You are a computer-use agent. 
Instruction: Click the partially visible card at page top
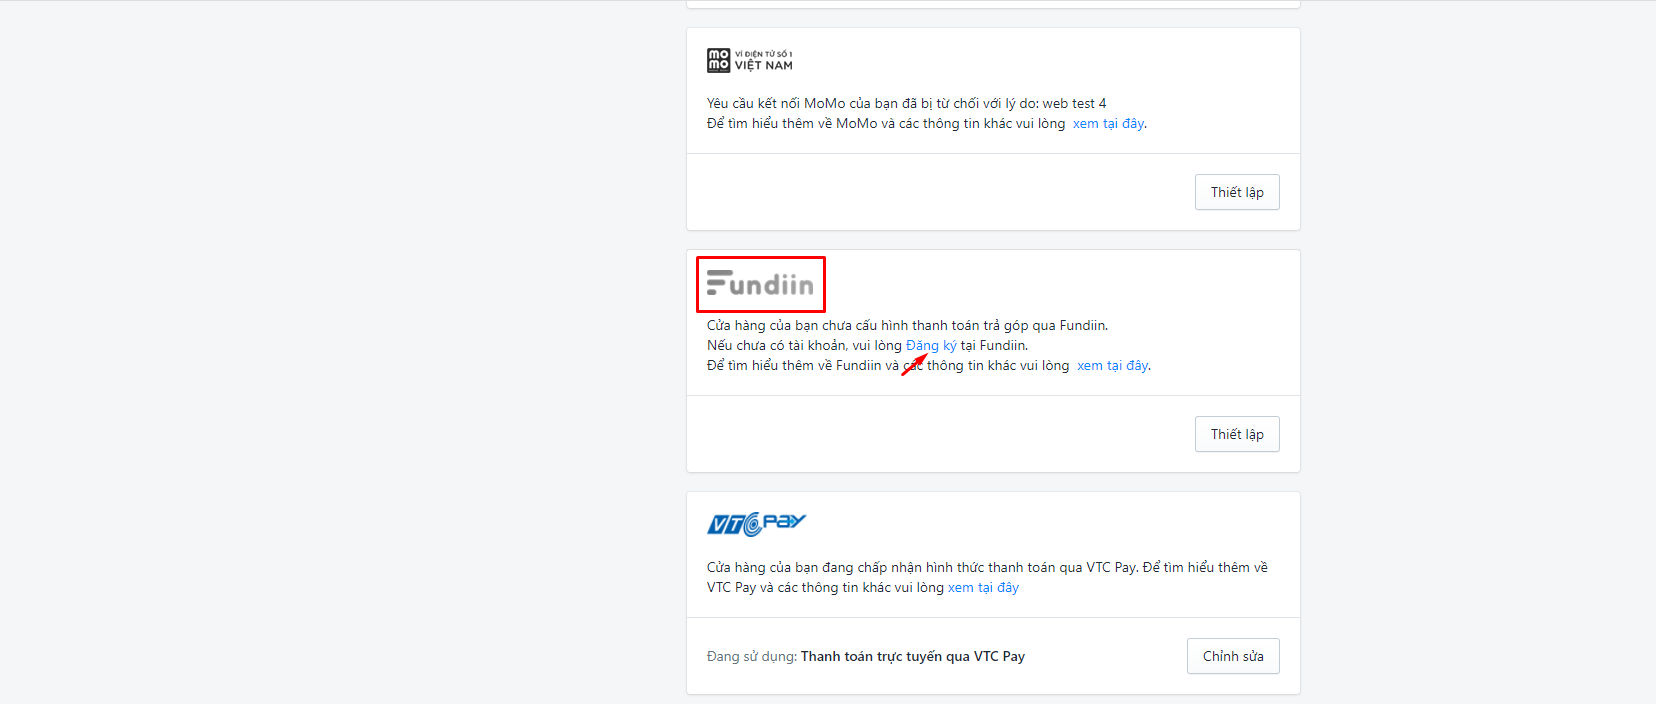coord(993,4)
